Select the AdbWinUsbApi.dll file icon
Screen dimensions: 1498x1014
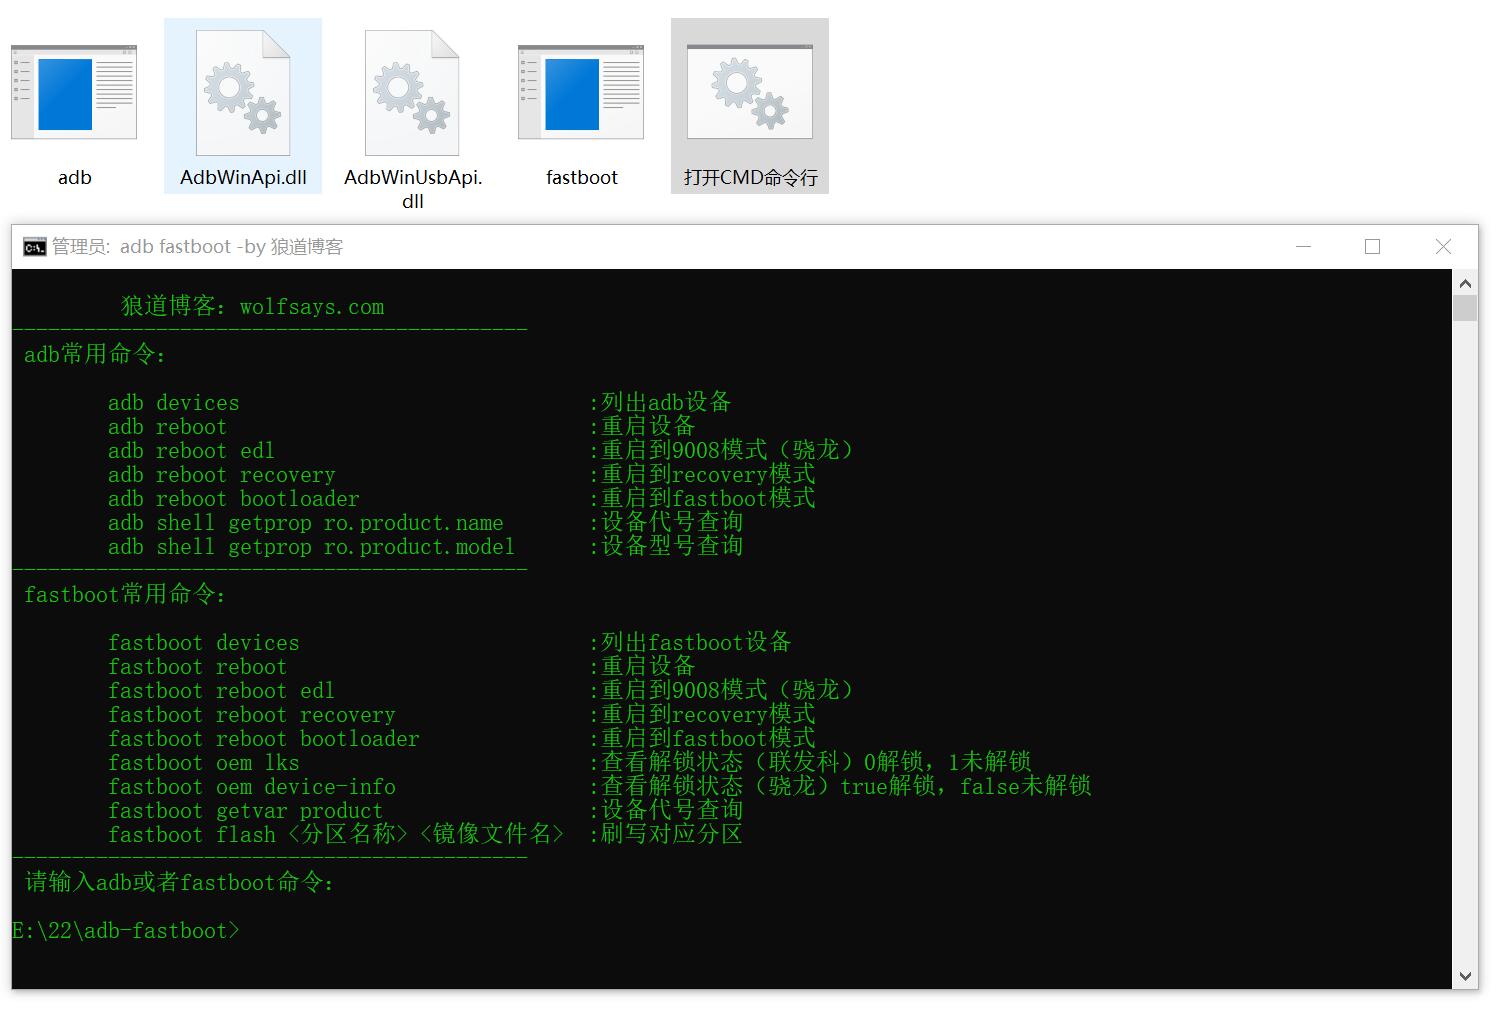412,93
